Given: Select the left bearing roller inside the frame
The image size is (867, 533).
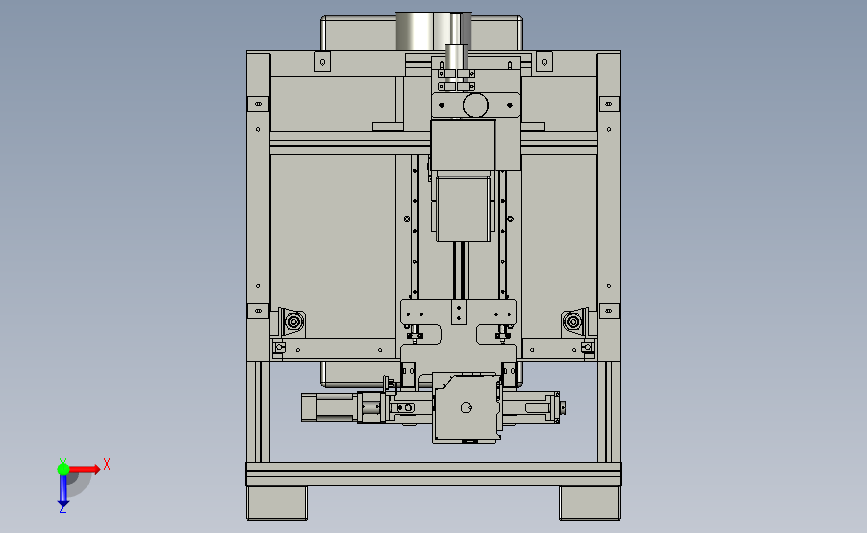Looking at the screenshot, I should coord(294,321).
